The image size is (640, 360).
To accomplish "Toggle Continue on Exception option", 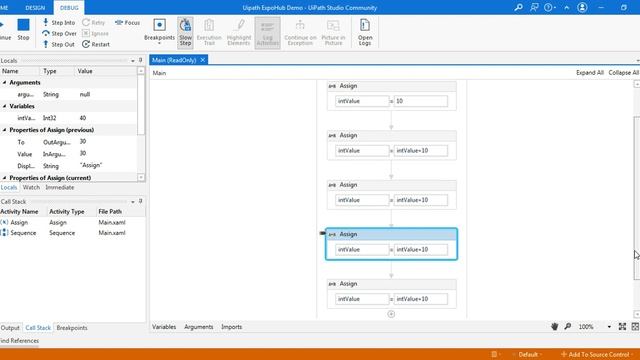I will click(300, 33).
